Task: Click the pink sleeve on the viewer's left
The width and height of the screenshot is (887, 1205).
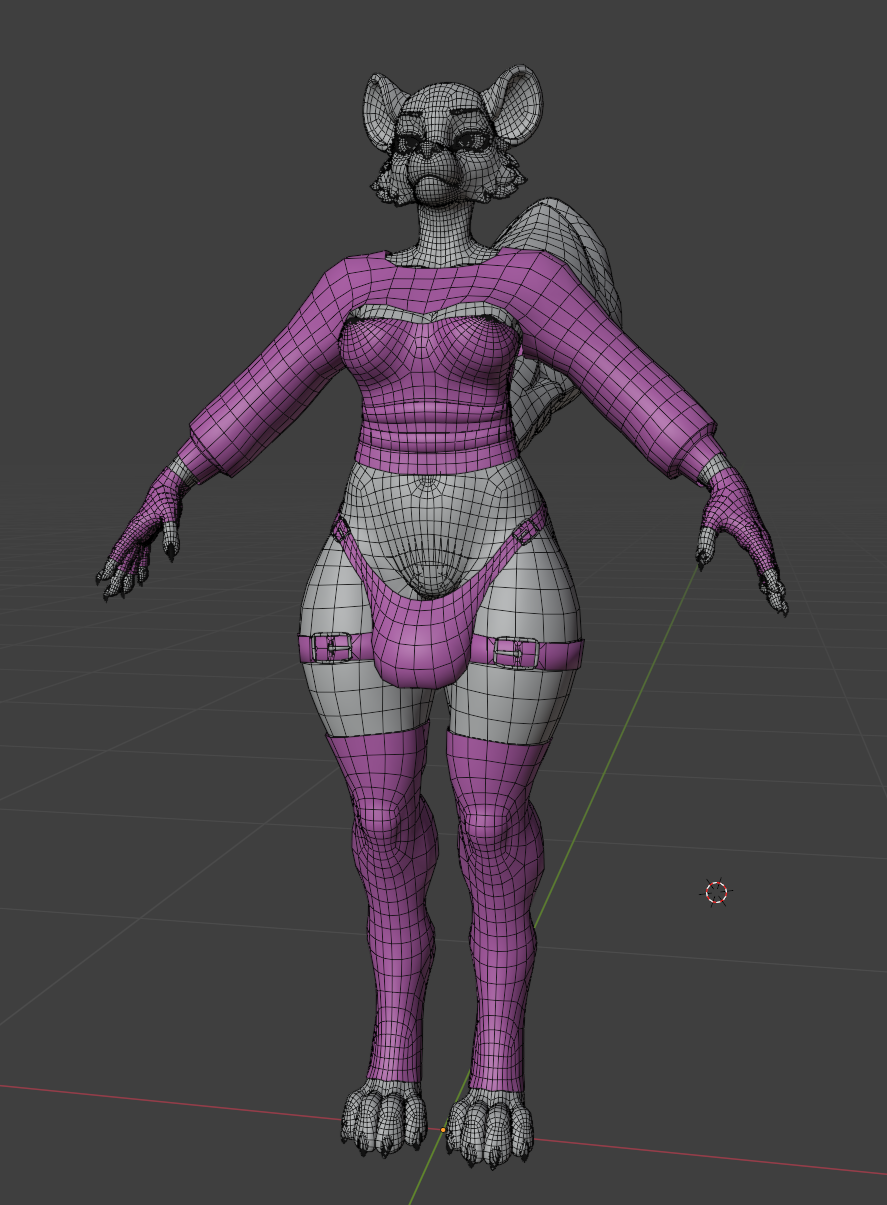Action: coord(270,380)
